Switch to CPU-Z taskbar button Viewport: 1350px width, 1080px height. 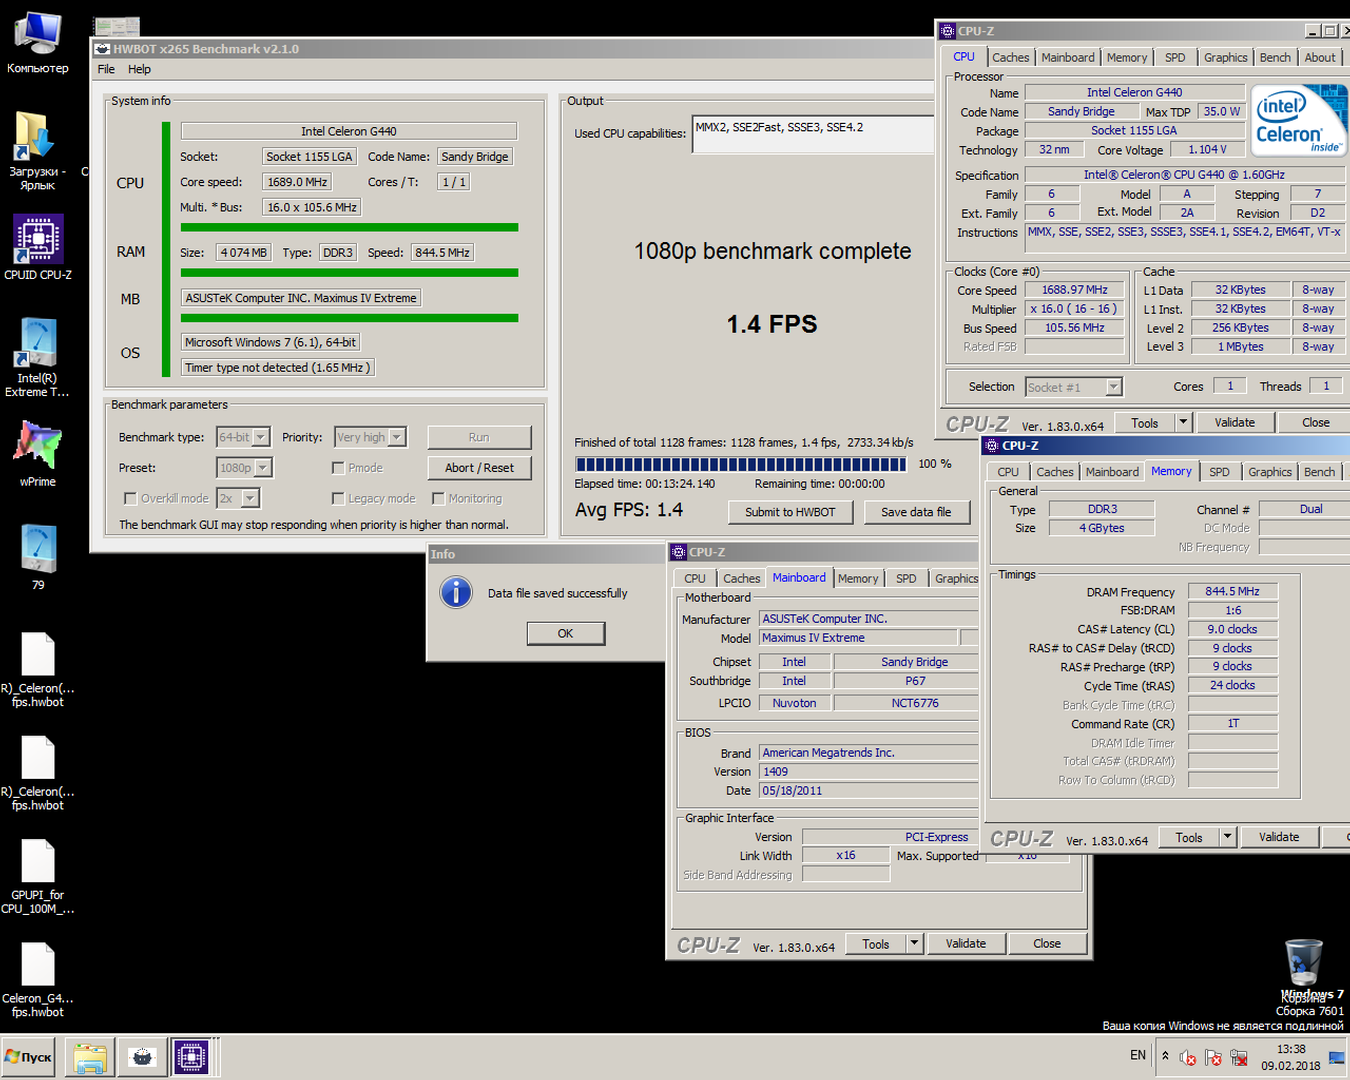coord(191,1057)
